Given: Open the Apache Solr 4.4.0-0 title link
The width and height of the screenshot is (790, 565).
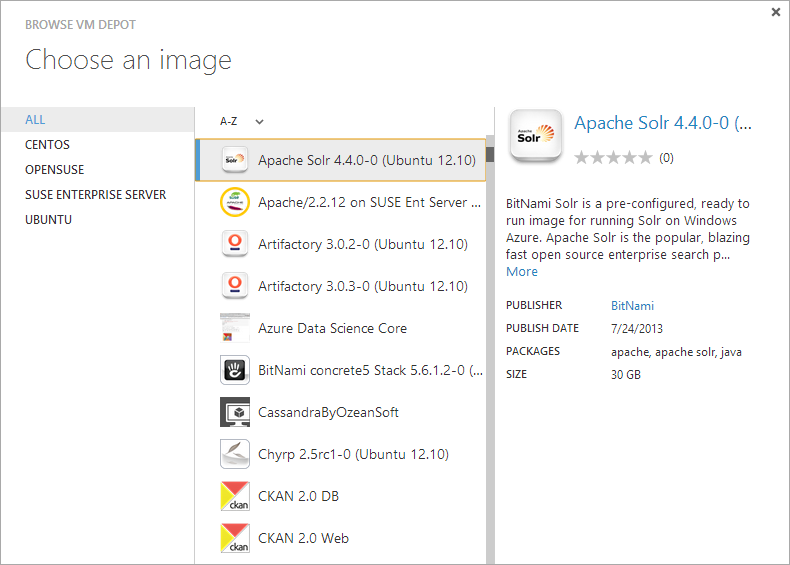Looking at the screenshot, I should pos(663,123).
